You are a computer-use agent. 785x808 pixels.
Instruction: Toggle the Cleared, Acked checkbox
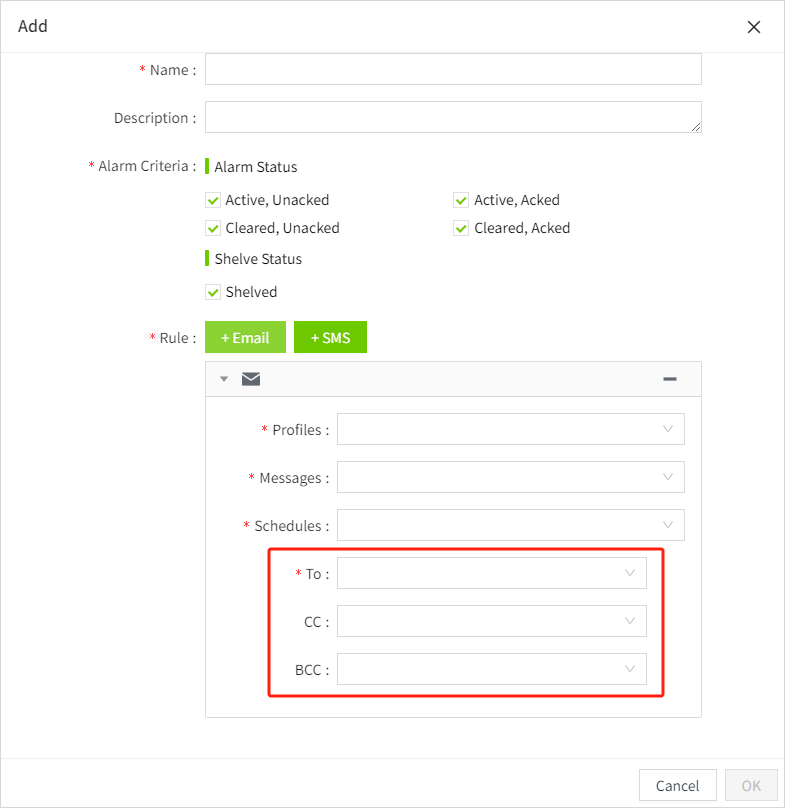(461, 228)
